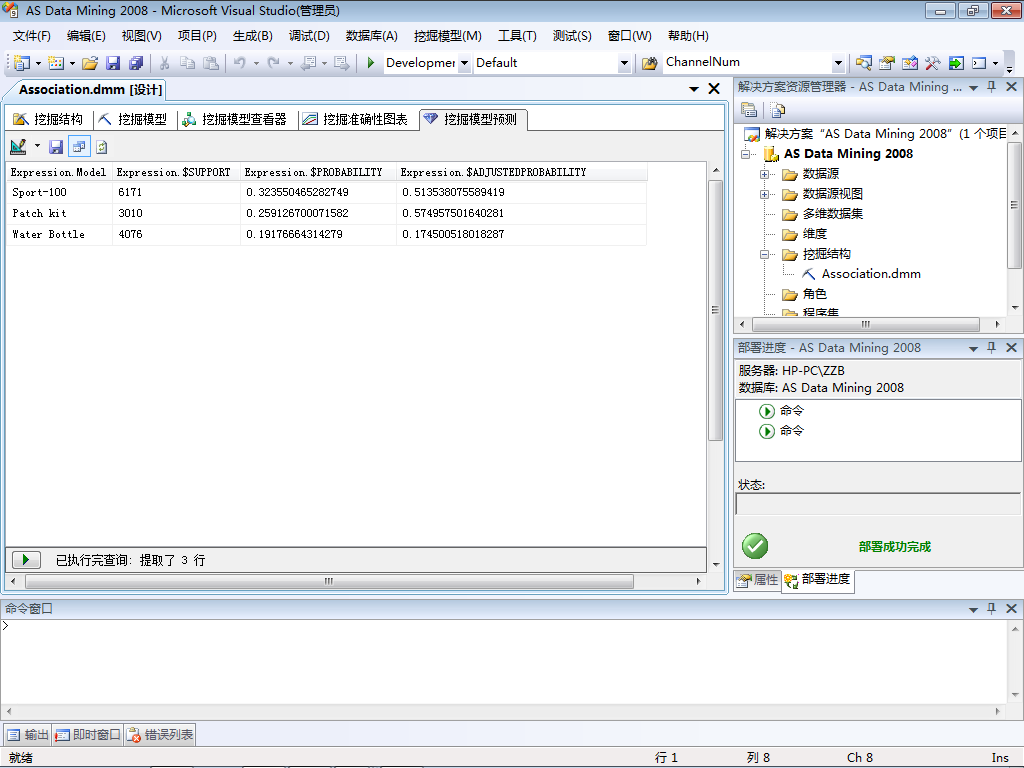Select the 维度 folder in tree
Viewport: 1024px width, 768px height.
(x=814, y=234)
